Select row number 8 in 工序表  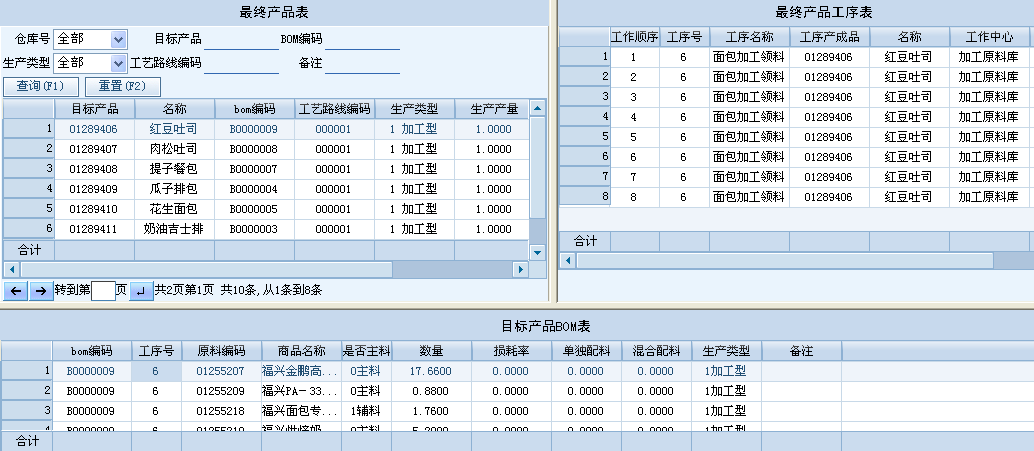pyautogui.click(x=585, y=196)
